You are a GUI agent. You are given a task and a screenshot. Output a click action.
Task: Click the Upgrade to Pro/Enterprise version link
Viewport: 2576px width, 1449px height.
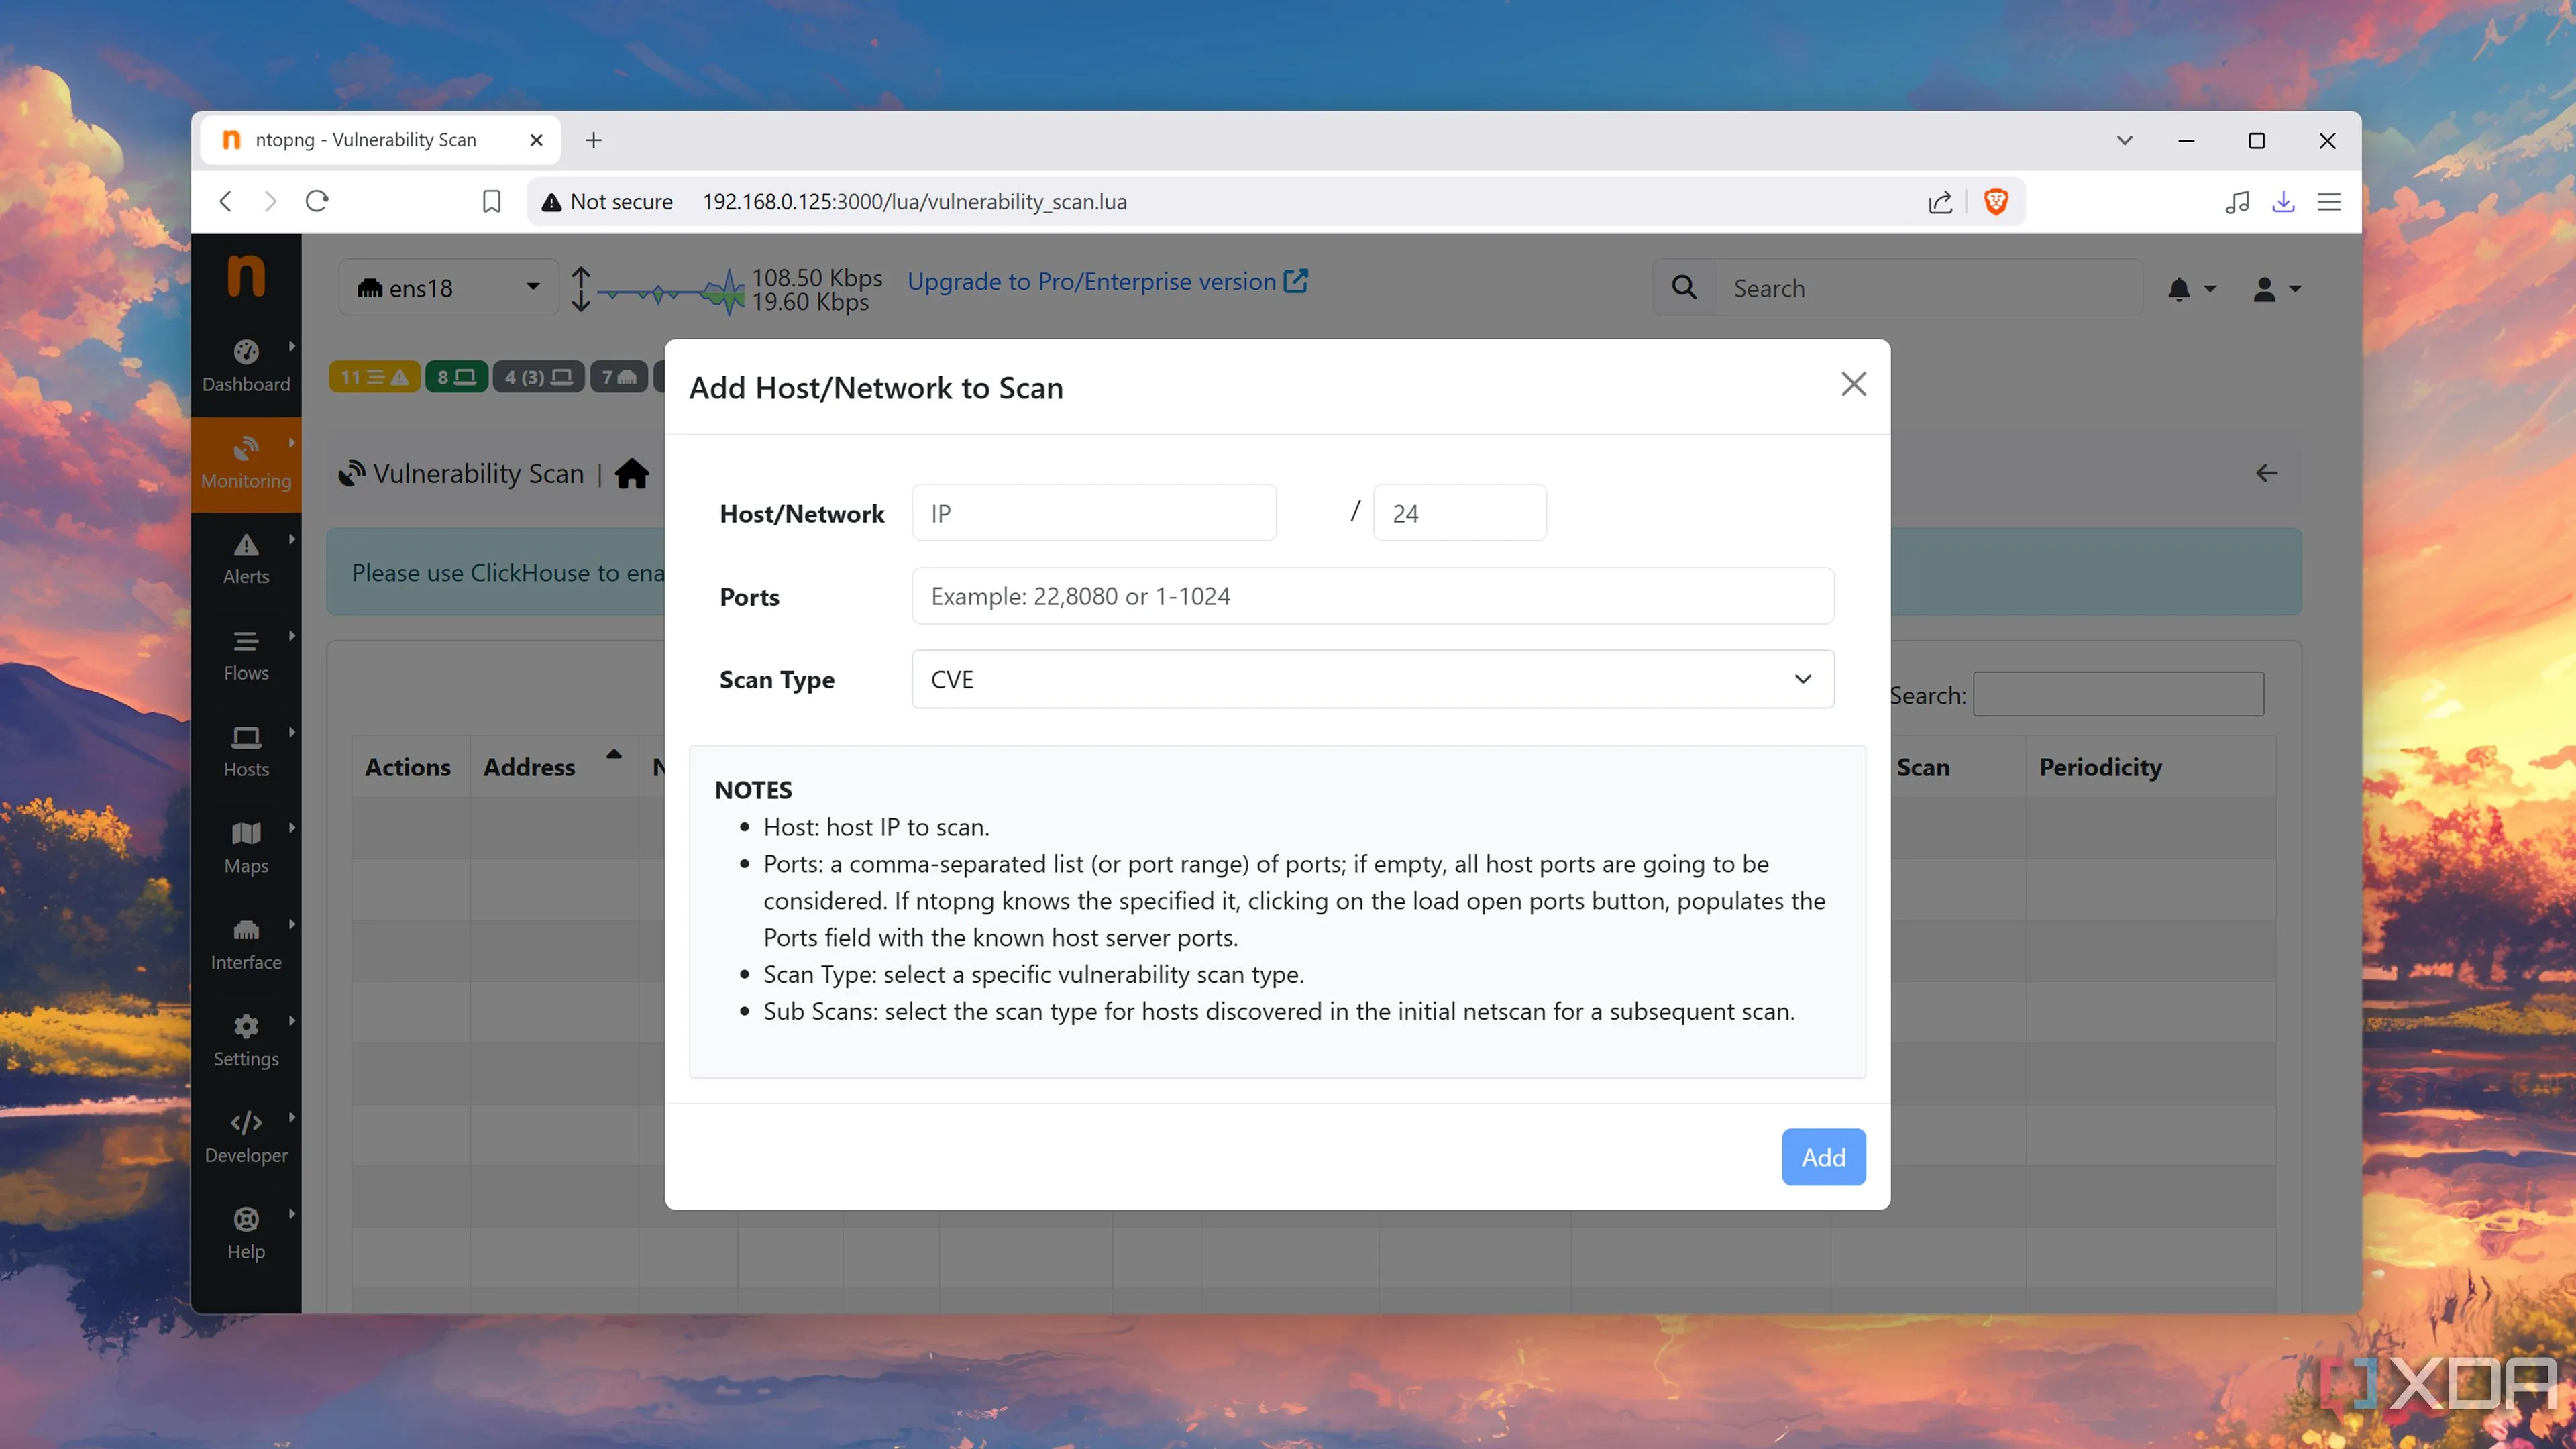(x=1107, y=282)
